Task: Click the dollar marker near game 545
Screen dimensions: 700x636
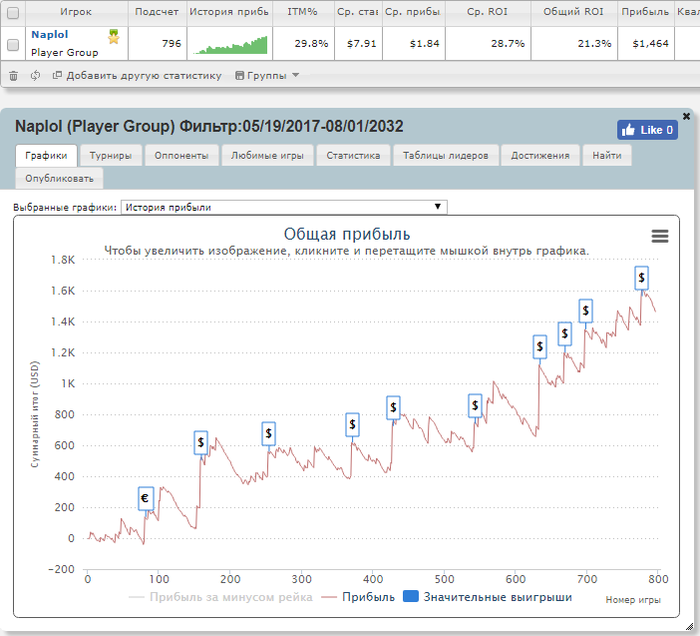Action: [x=475, y=405]
